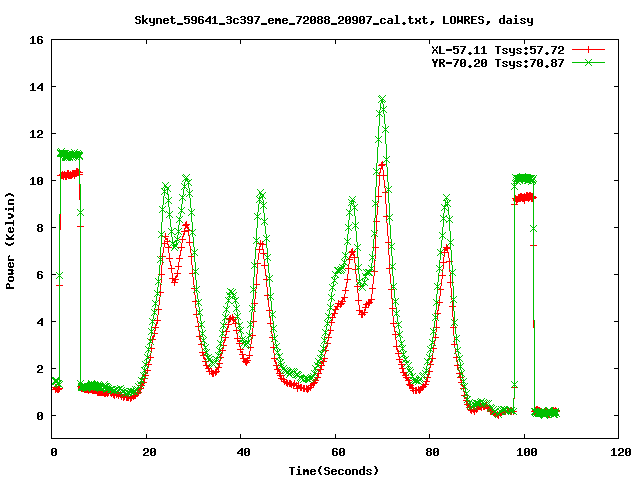Click the red calibration plateau near 100 seconds
The width and height of the screenshot is (640, 480).
524,198
